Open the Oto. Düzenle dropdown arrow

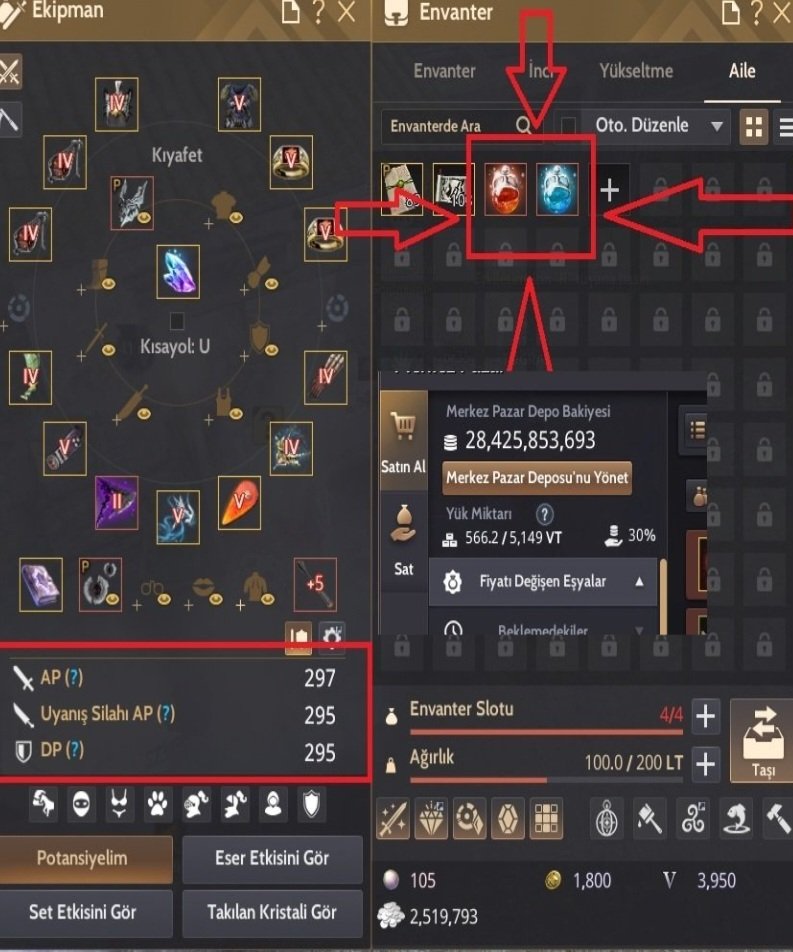coord(716,126)
